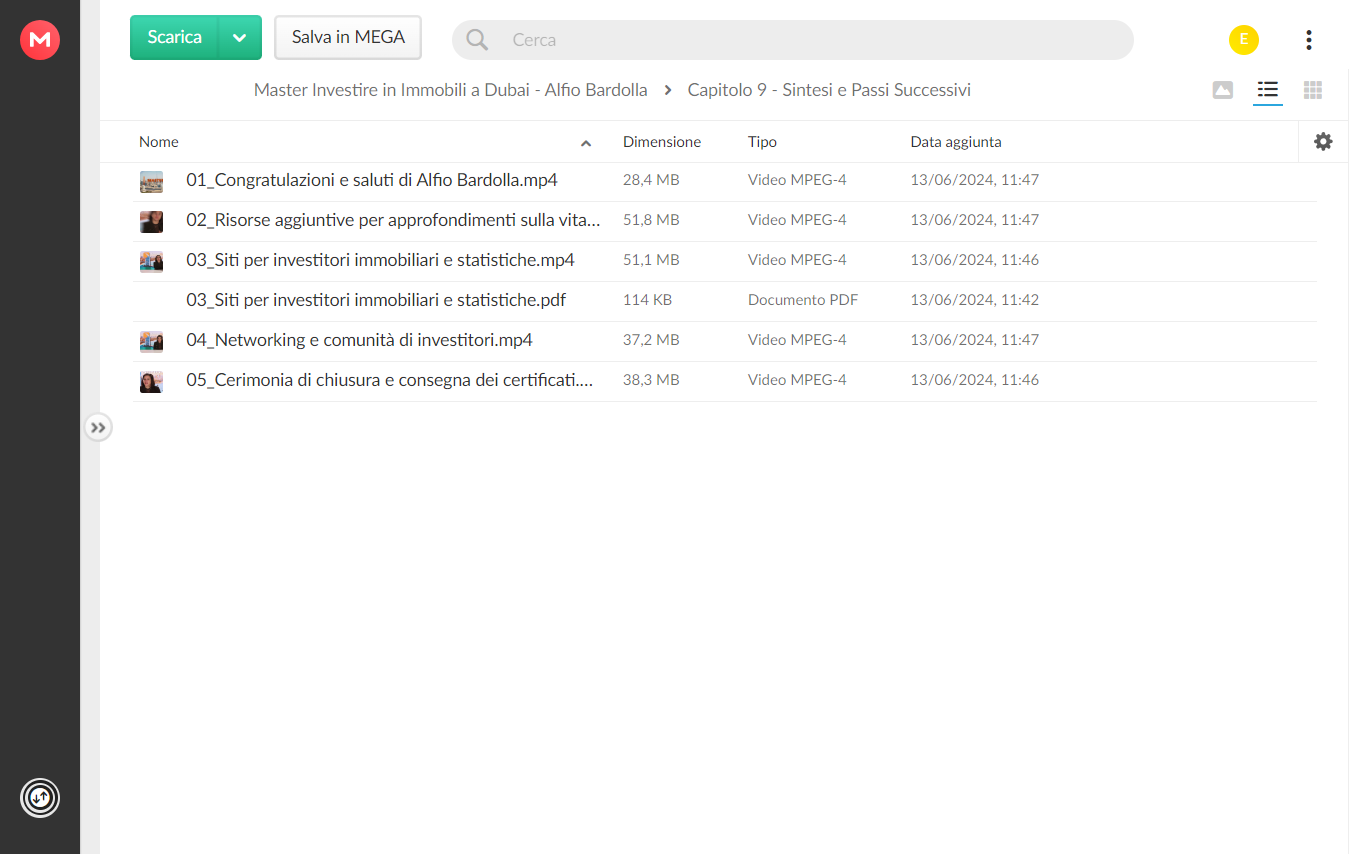1349x854 pixels.
Task: Go to Master Investire in Immobili breadcrumb
Action: click(x=451, y=90)
